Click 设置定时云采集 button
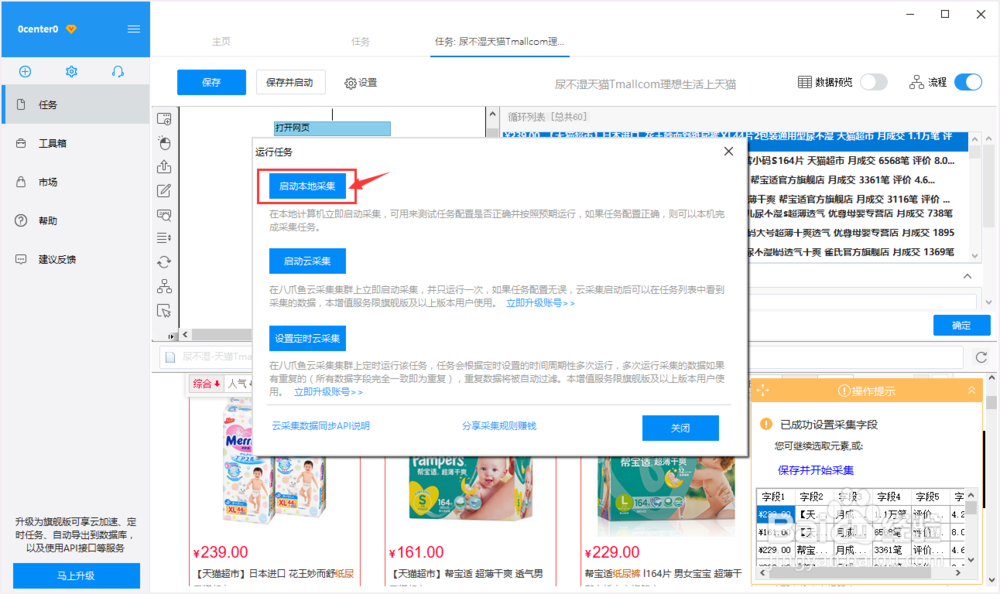The height and width of the screenshot is (594, 1000). point(307,338)
